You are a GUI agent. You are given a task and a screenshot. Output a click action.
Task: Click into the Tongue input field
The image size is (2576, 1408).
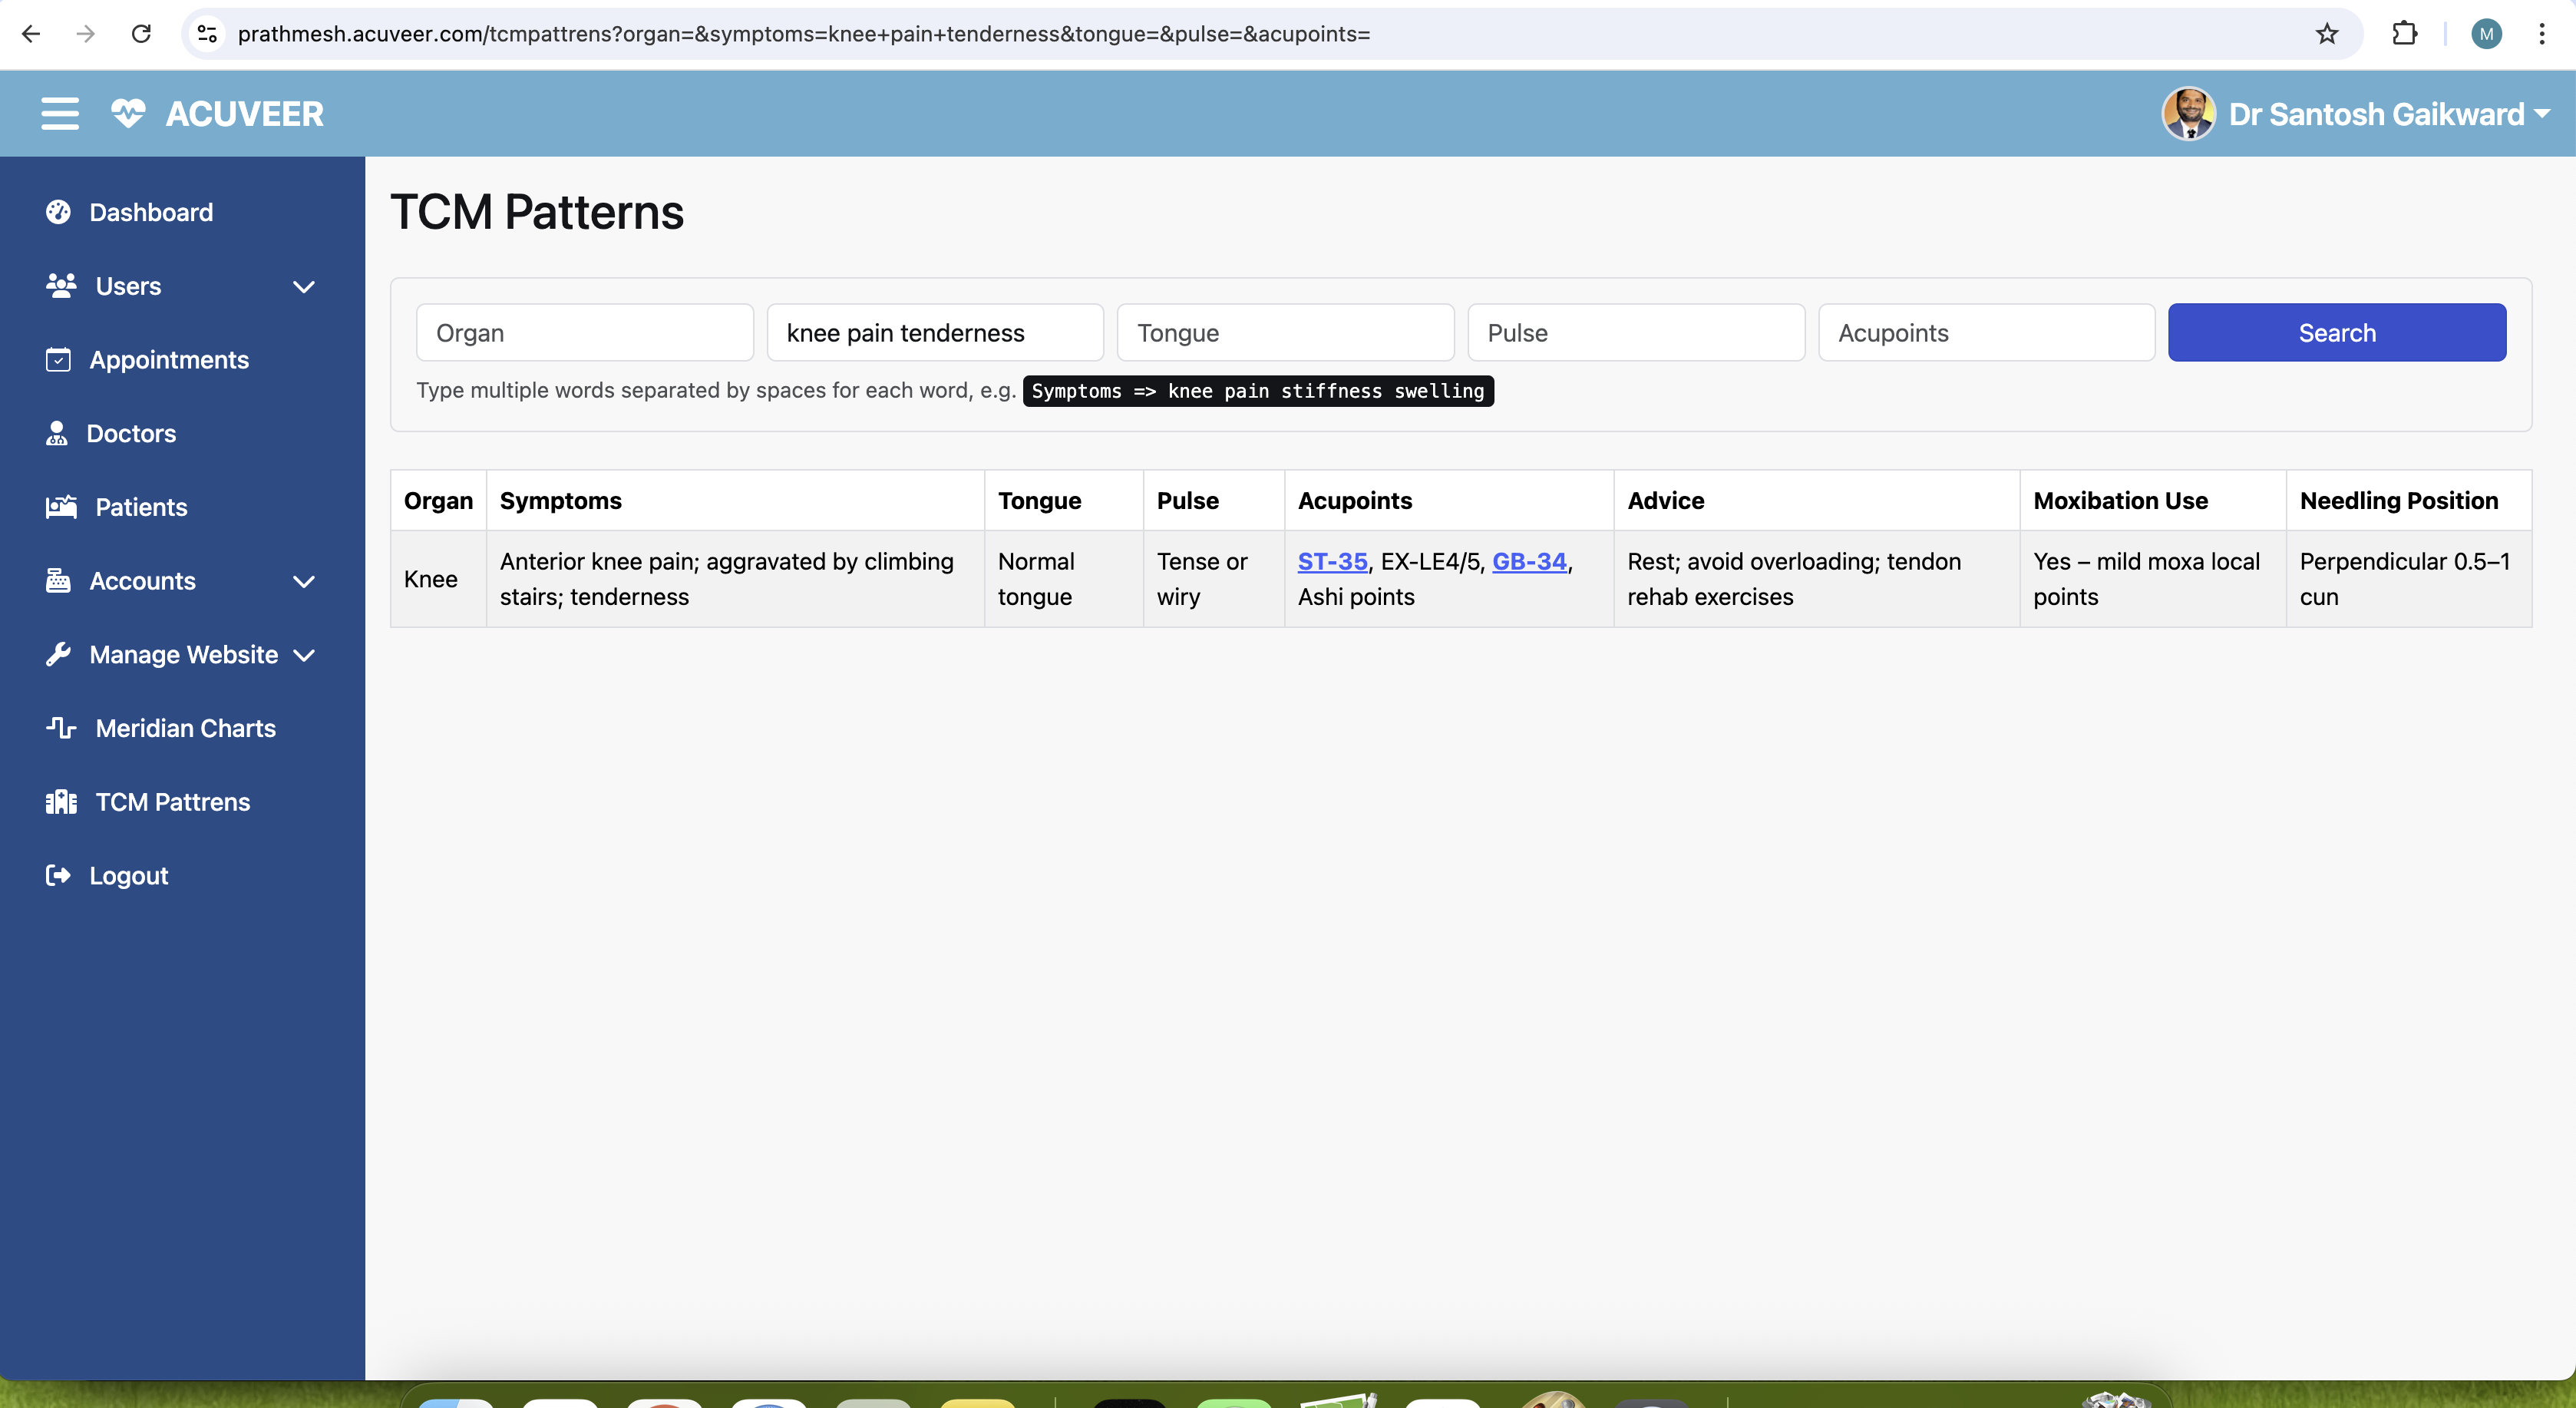coord(1285,333)
